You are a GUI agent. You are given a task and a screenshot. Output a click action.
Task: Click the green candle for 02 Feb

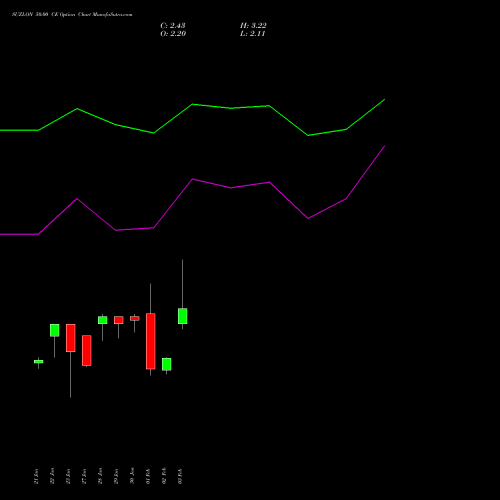[x=166, y=364]
